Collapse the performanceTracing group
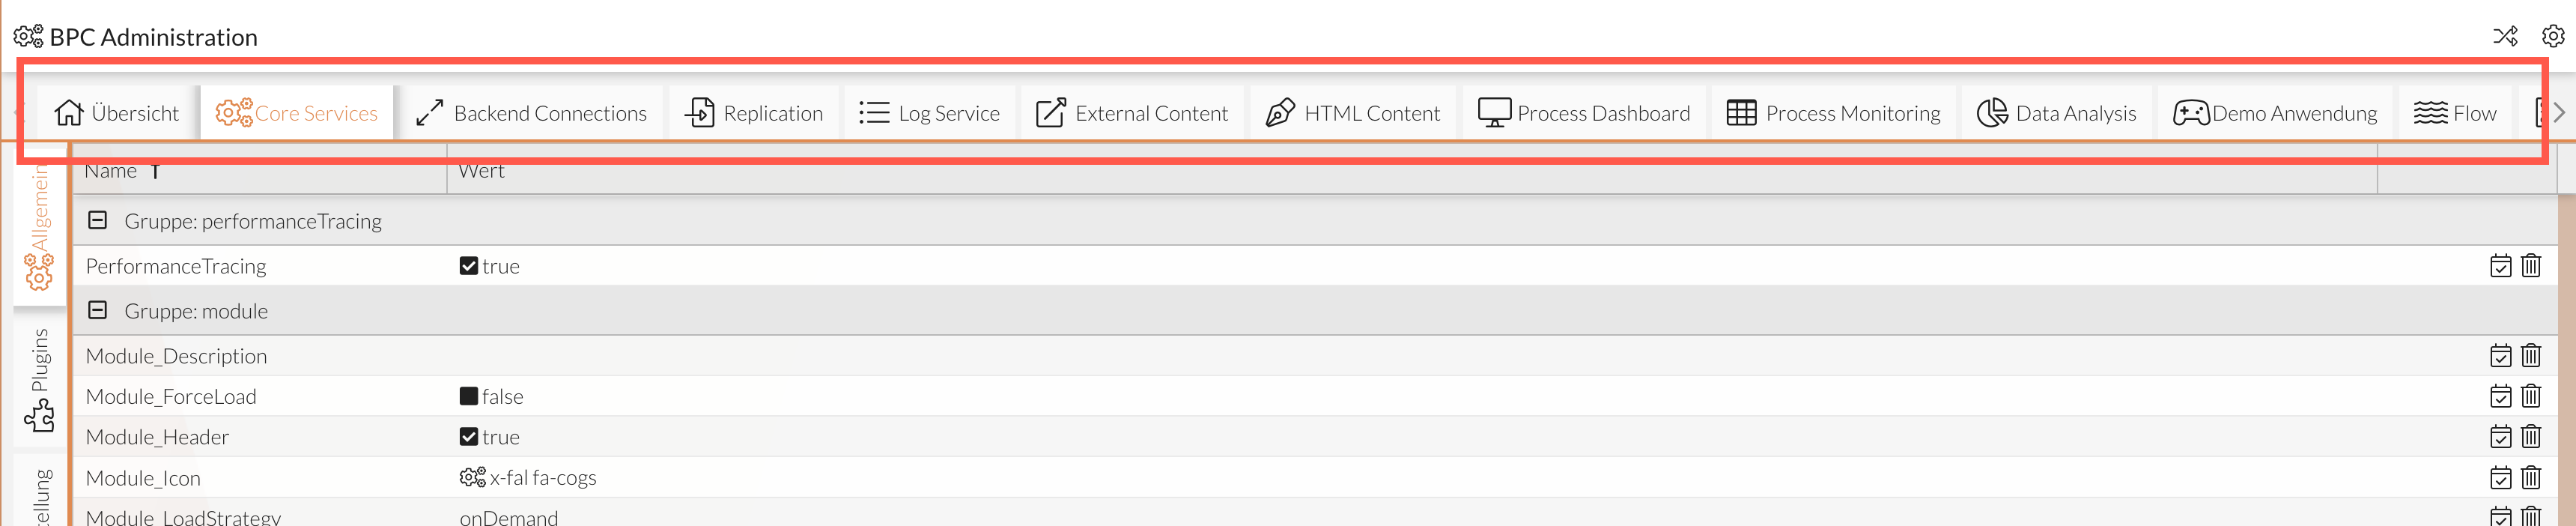The image size is (2576, 526). tap(98, 221)
